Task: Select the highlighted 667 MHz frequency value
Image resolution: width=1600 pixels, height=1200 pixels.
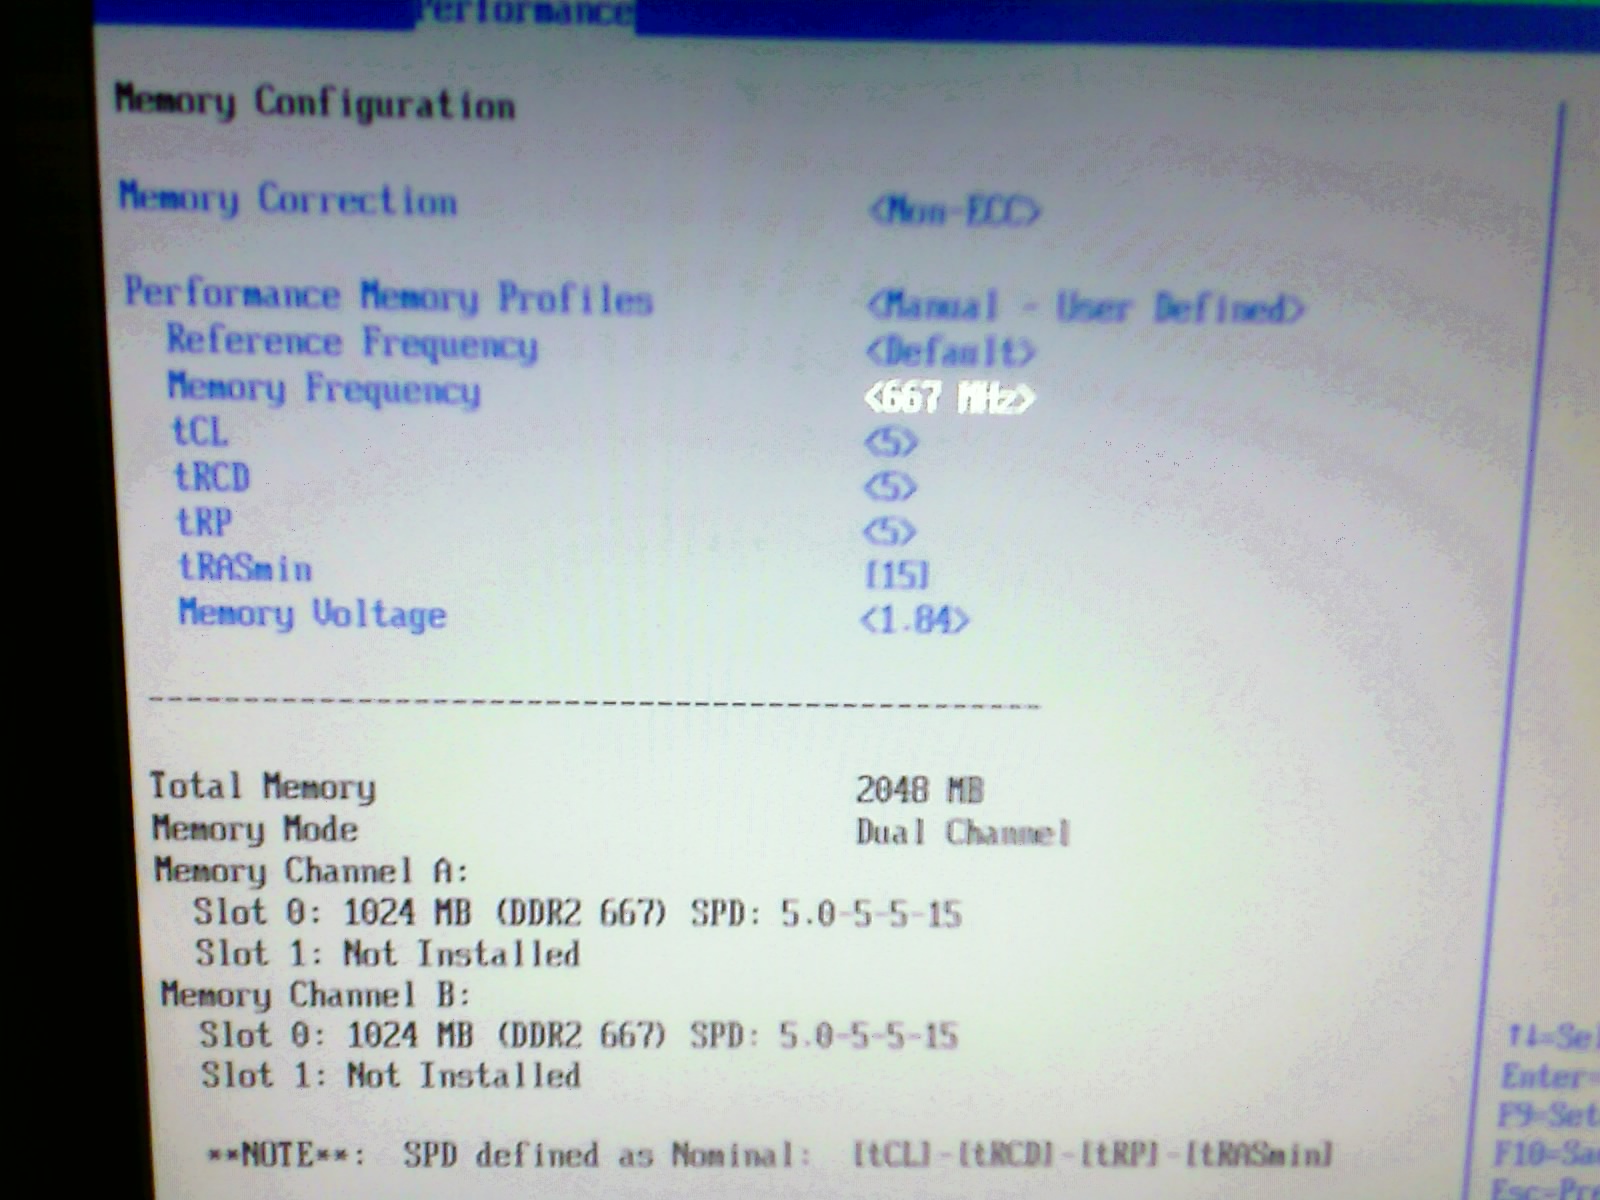Action: point(948,398)
